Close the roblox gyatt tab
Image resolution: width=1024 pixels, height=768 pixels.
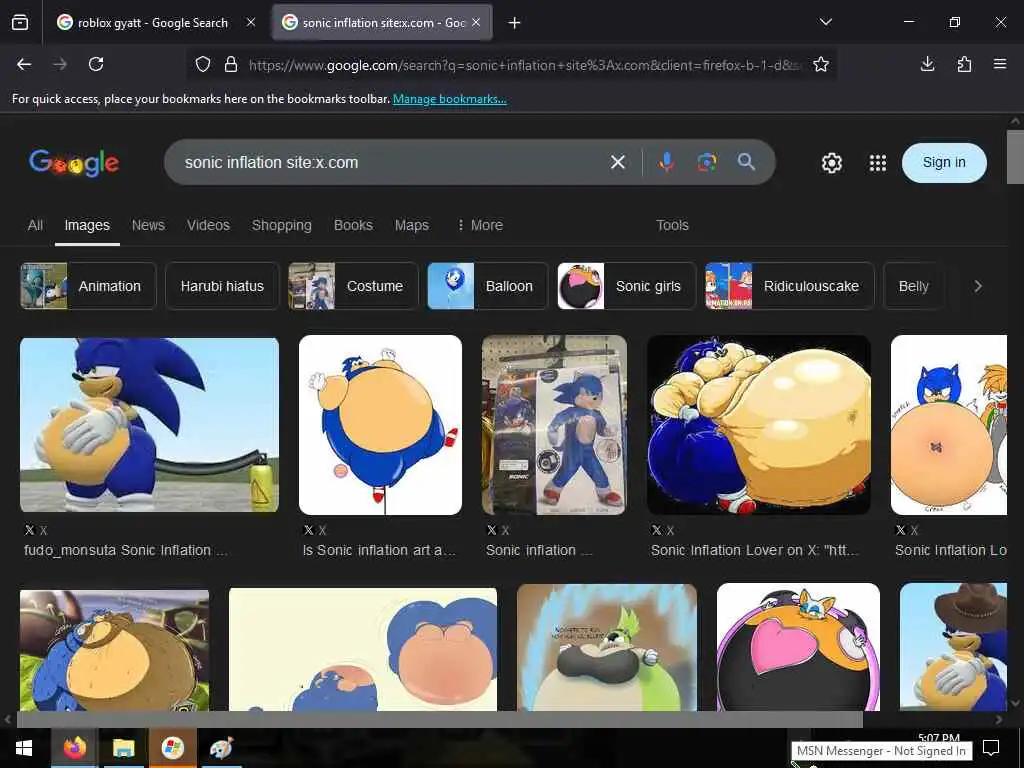251,22
